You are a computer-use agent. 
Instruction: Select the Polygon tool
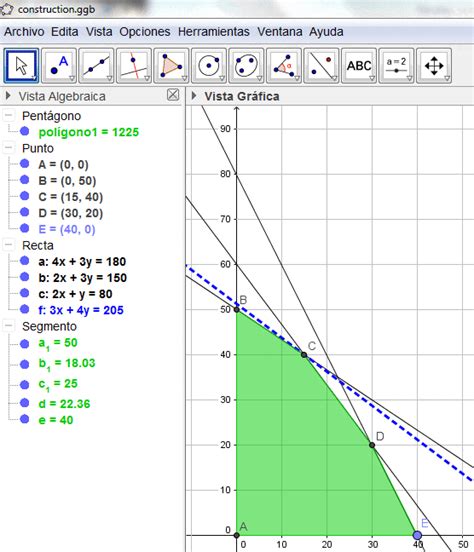pos(171,66)
